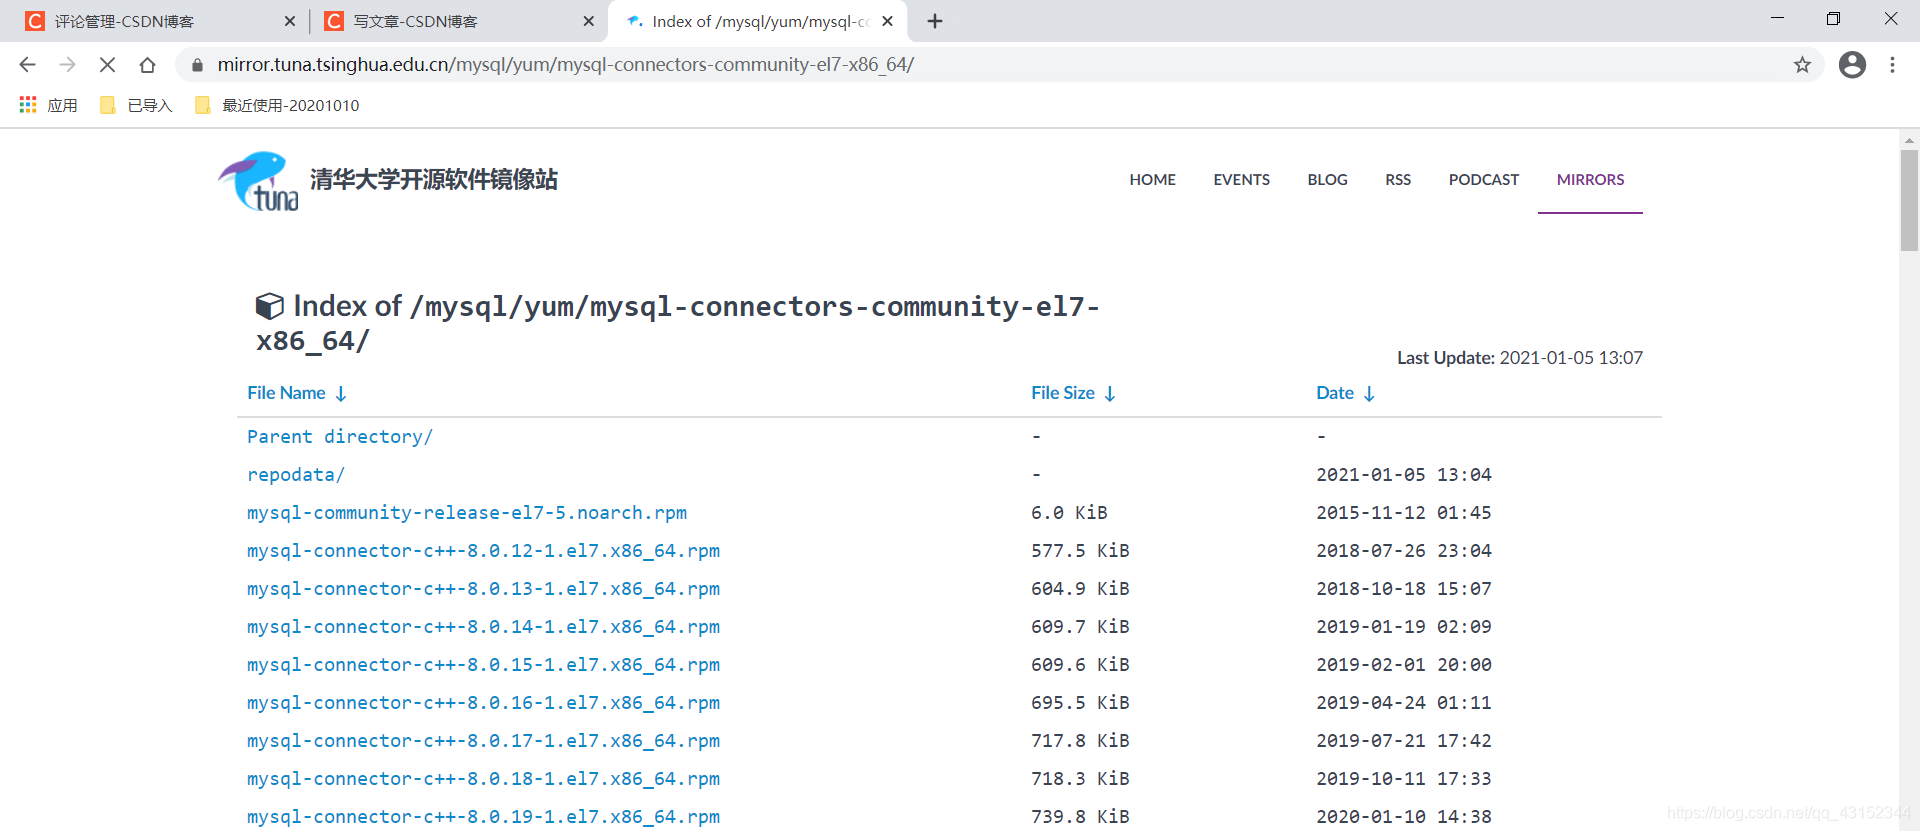The width and height of the screenshot is (1920, 831).
Task: Click the 718.3 KiB size value
Action: click(x=1080, y=779)
